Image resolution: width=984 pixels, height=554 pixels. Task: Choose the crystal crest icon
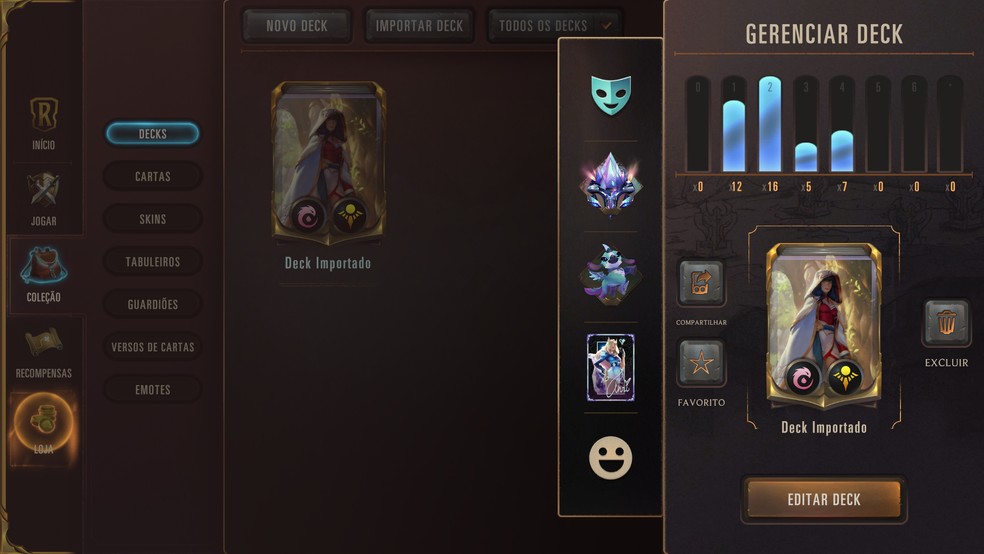pyautogui.click(x=611, y=184)
